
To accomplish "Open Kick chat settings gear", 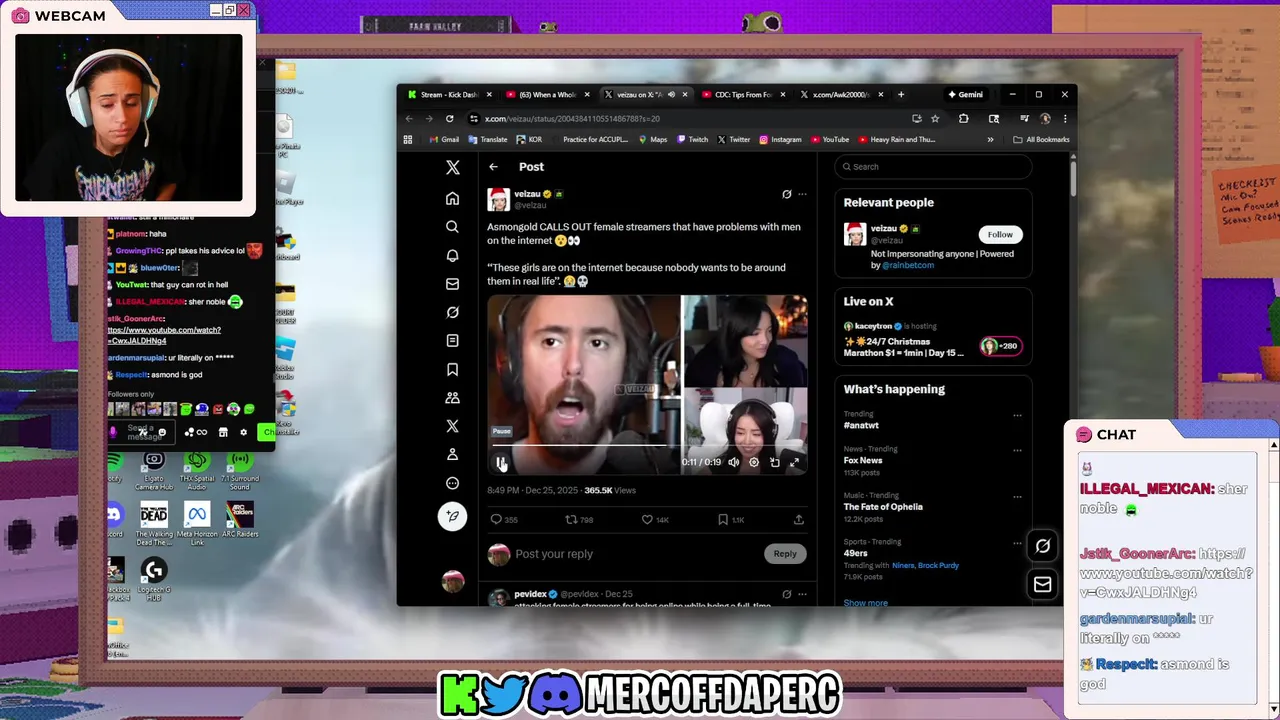I will 243,432.
